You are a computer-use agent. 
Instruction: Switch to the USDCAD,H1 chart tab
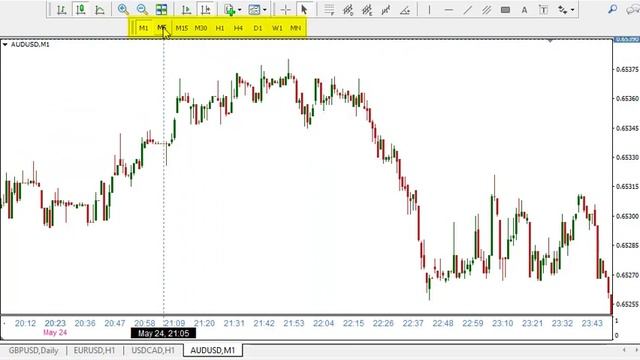[153, 350]
